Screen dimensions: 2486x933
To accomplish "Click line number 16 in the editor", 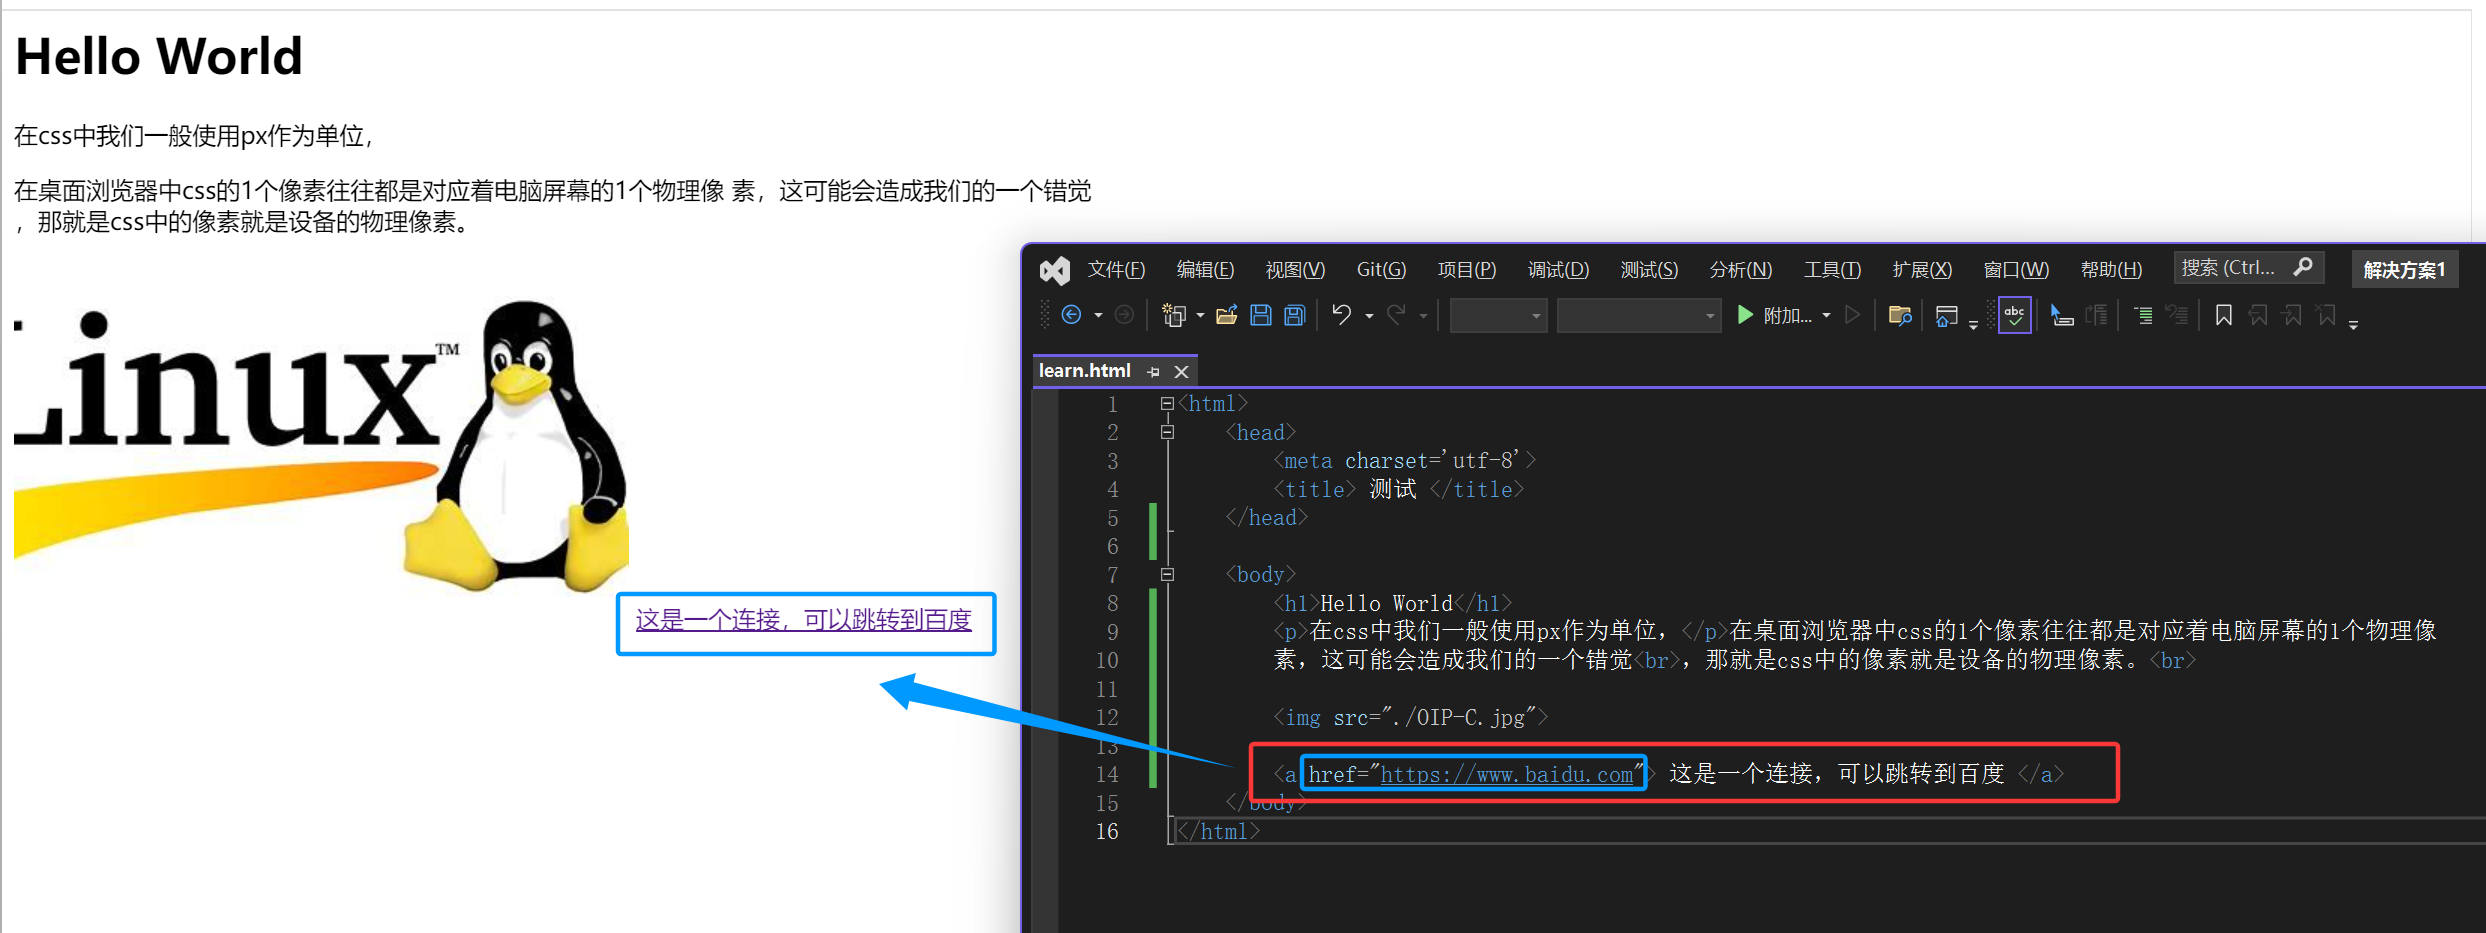I will coord(1107,832).
